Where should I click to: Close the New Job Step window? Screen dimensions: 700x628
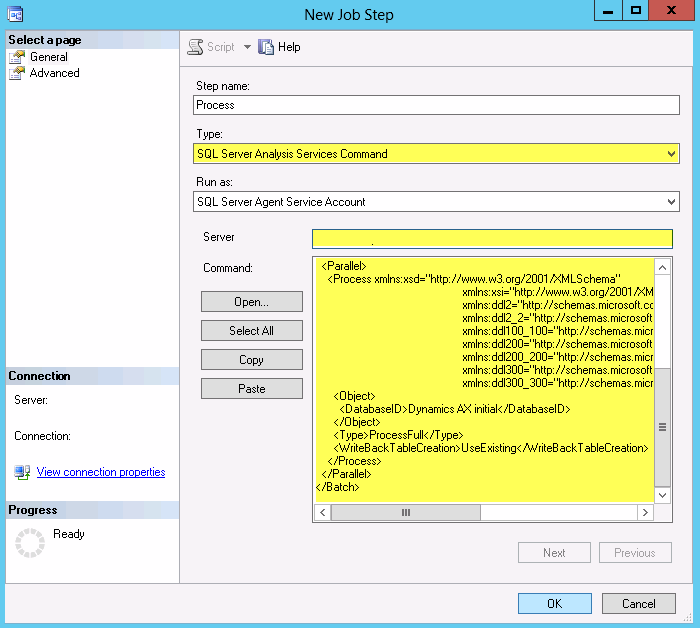click(671, 10)
